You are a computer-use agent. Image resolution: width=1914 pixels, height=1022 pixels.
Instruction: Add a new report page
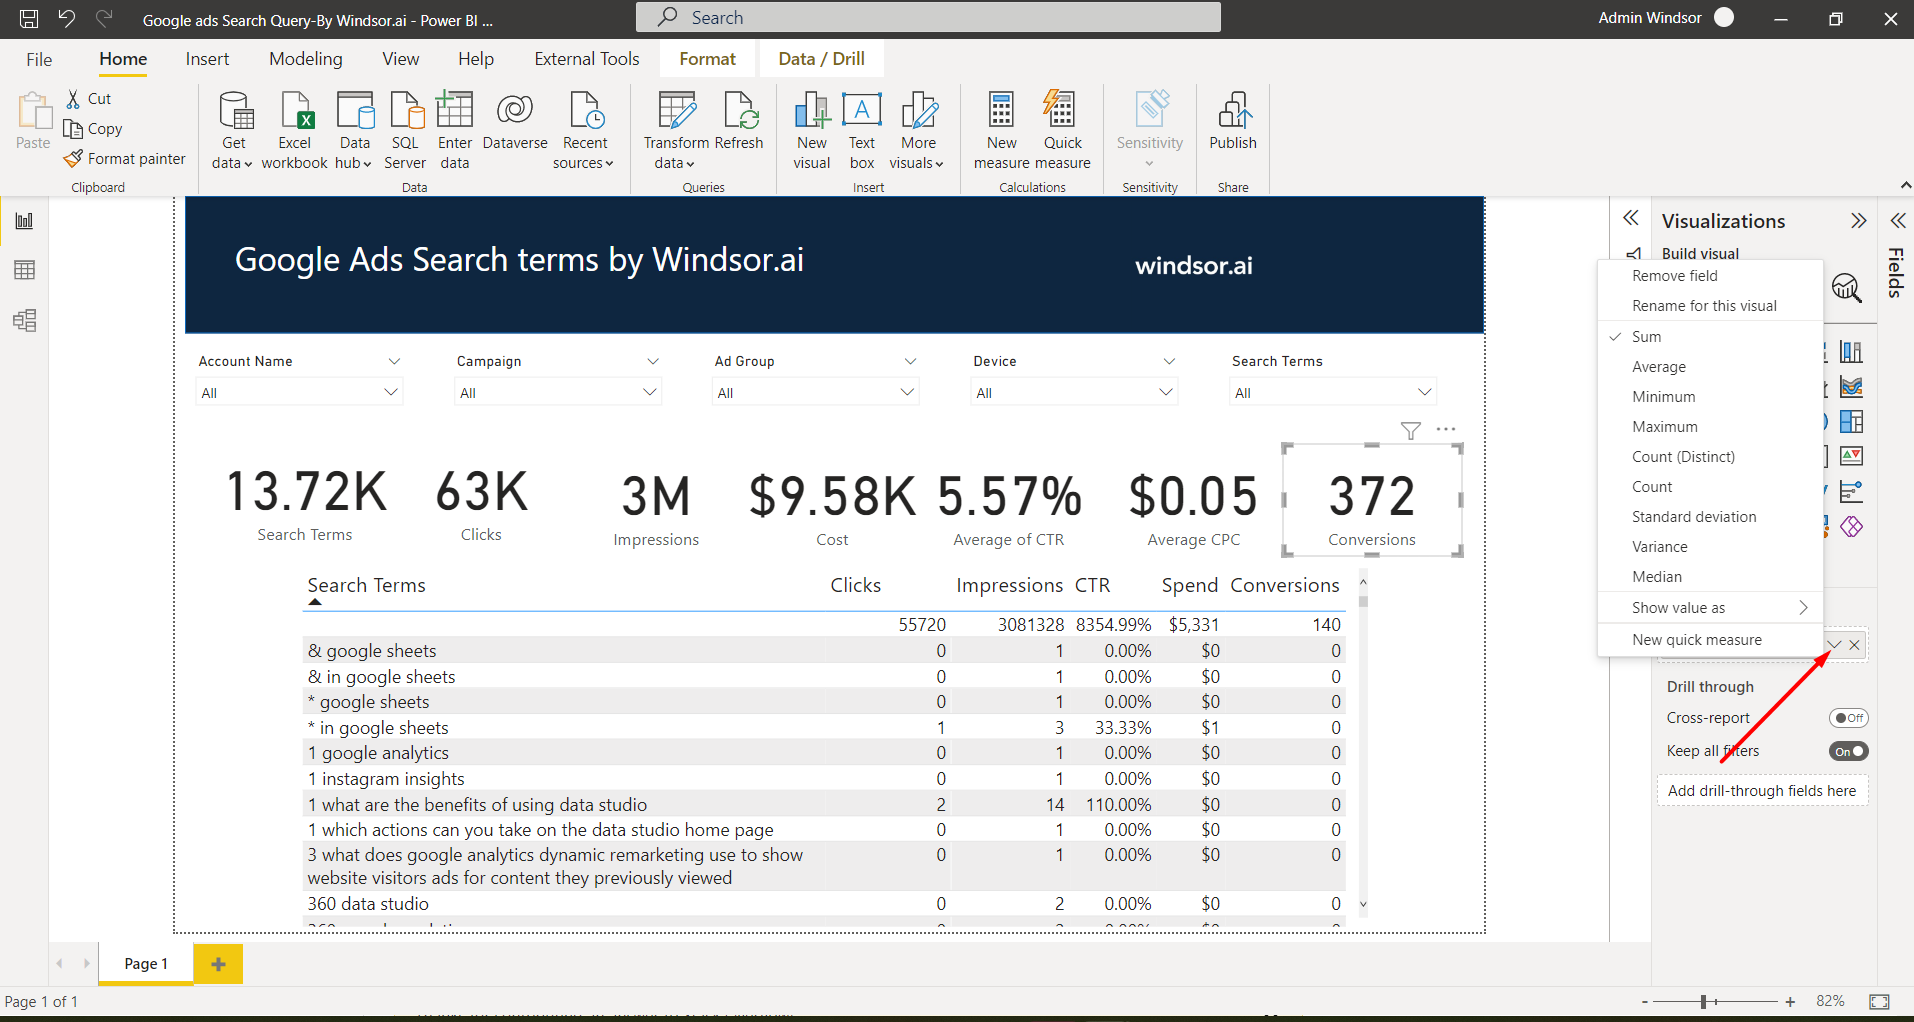[x=218, y=964]
